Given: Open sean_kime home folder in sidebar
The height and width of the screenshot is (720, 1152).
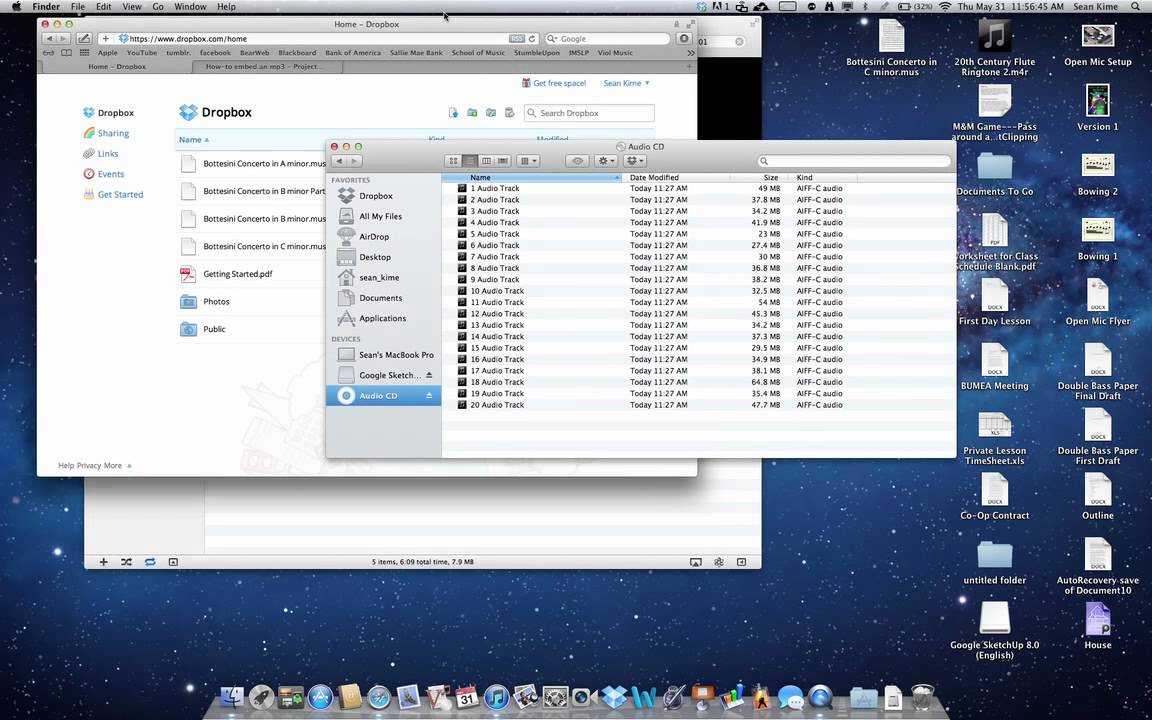Looking at the screenshot, I should tap(378, 278).
